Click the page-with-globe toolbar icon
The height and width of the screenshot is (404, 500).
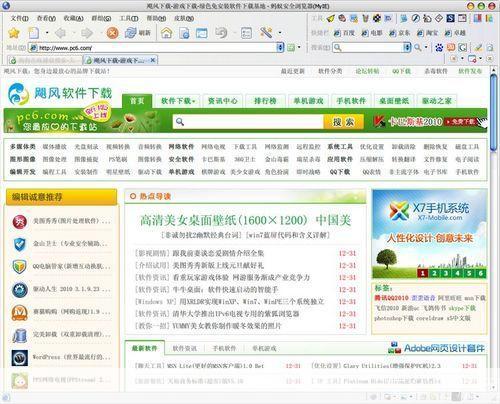184,33
